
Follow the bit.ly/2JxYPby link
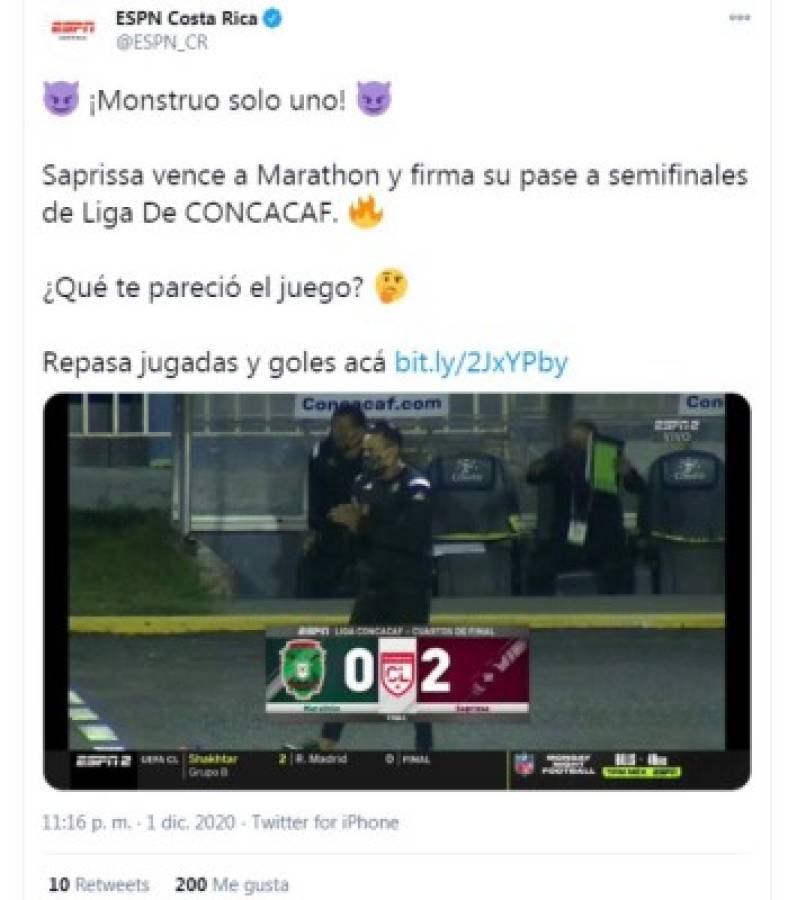point(481,363)
